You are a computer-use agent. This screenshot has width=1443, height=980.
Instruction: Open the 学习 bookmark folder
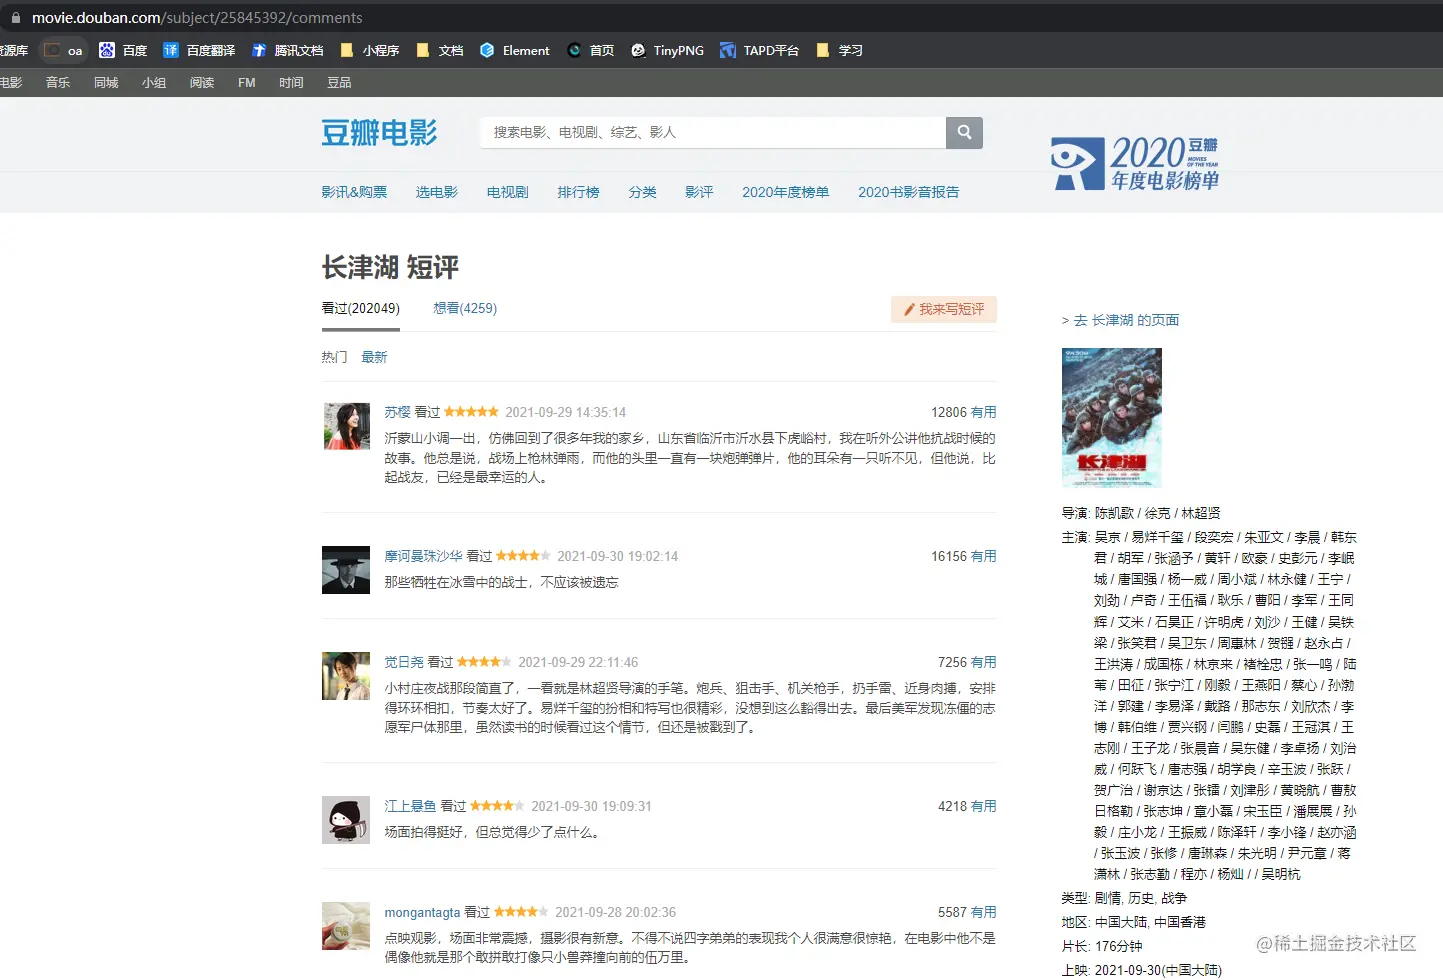click(x=840, y=50)
